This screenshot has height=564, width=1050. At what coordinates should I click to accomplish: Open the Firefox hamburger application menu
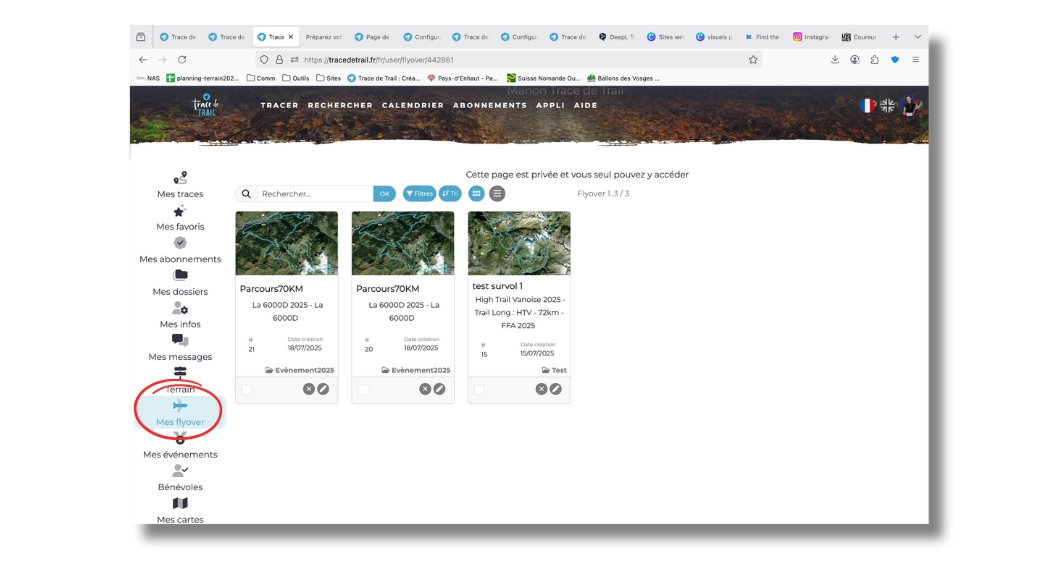[x=915, y=60]
